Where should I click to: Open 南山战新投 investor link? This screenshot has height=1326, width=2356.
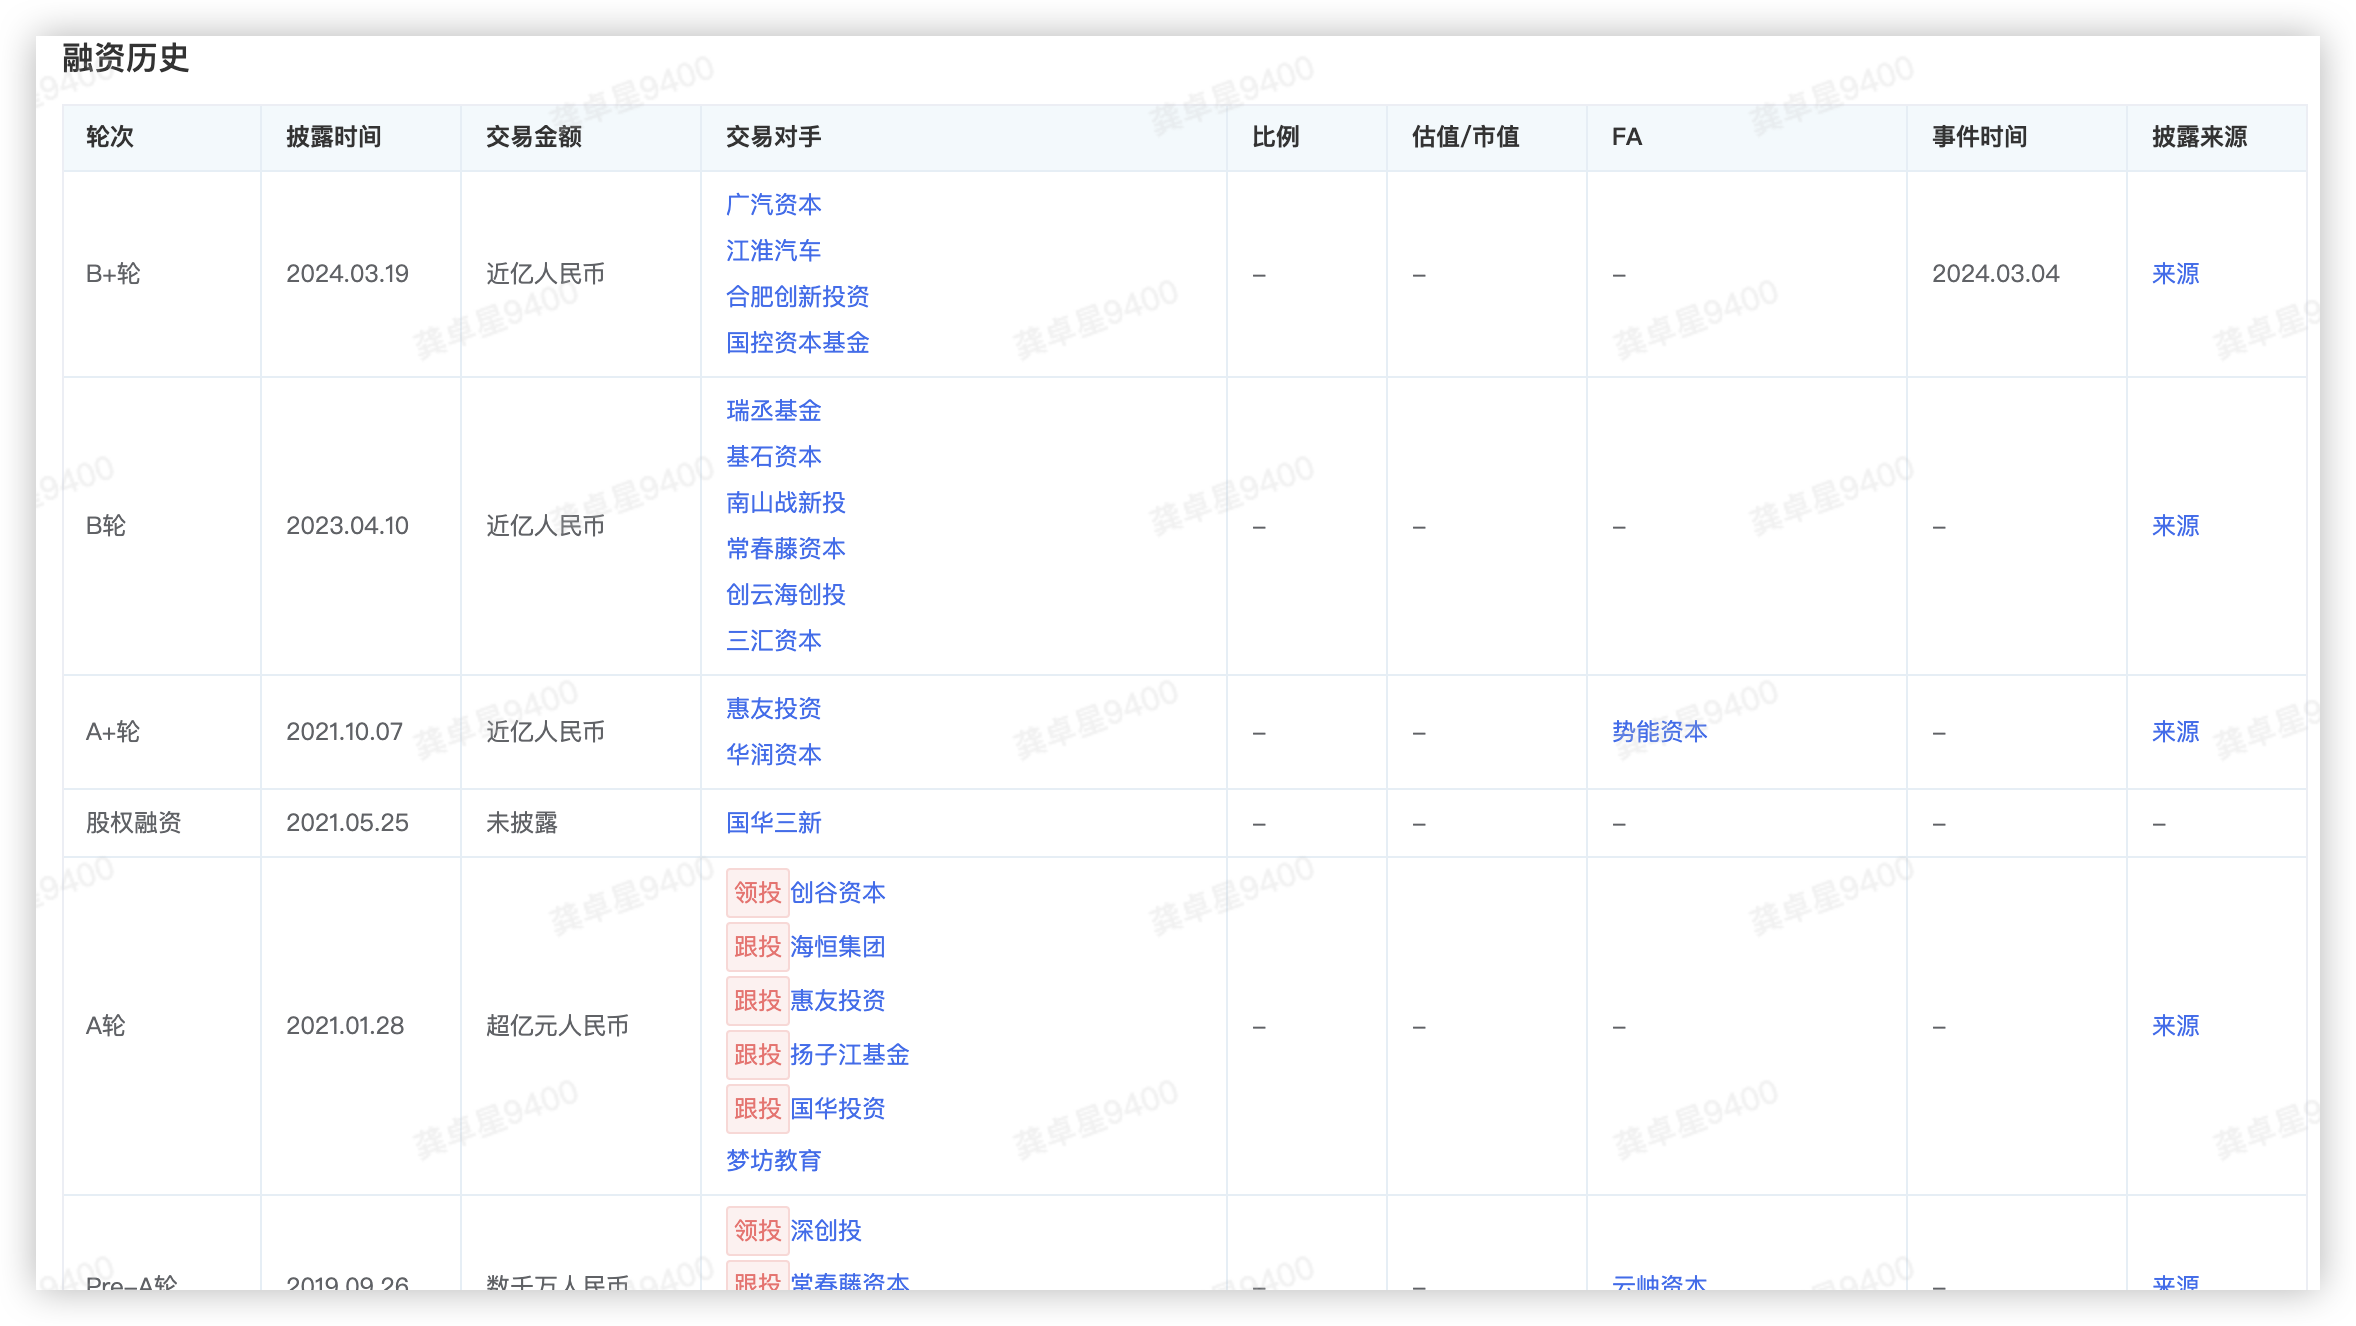click(785, 502)
